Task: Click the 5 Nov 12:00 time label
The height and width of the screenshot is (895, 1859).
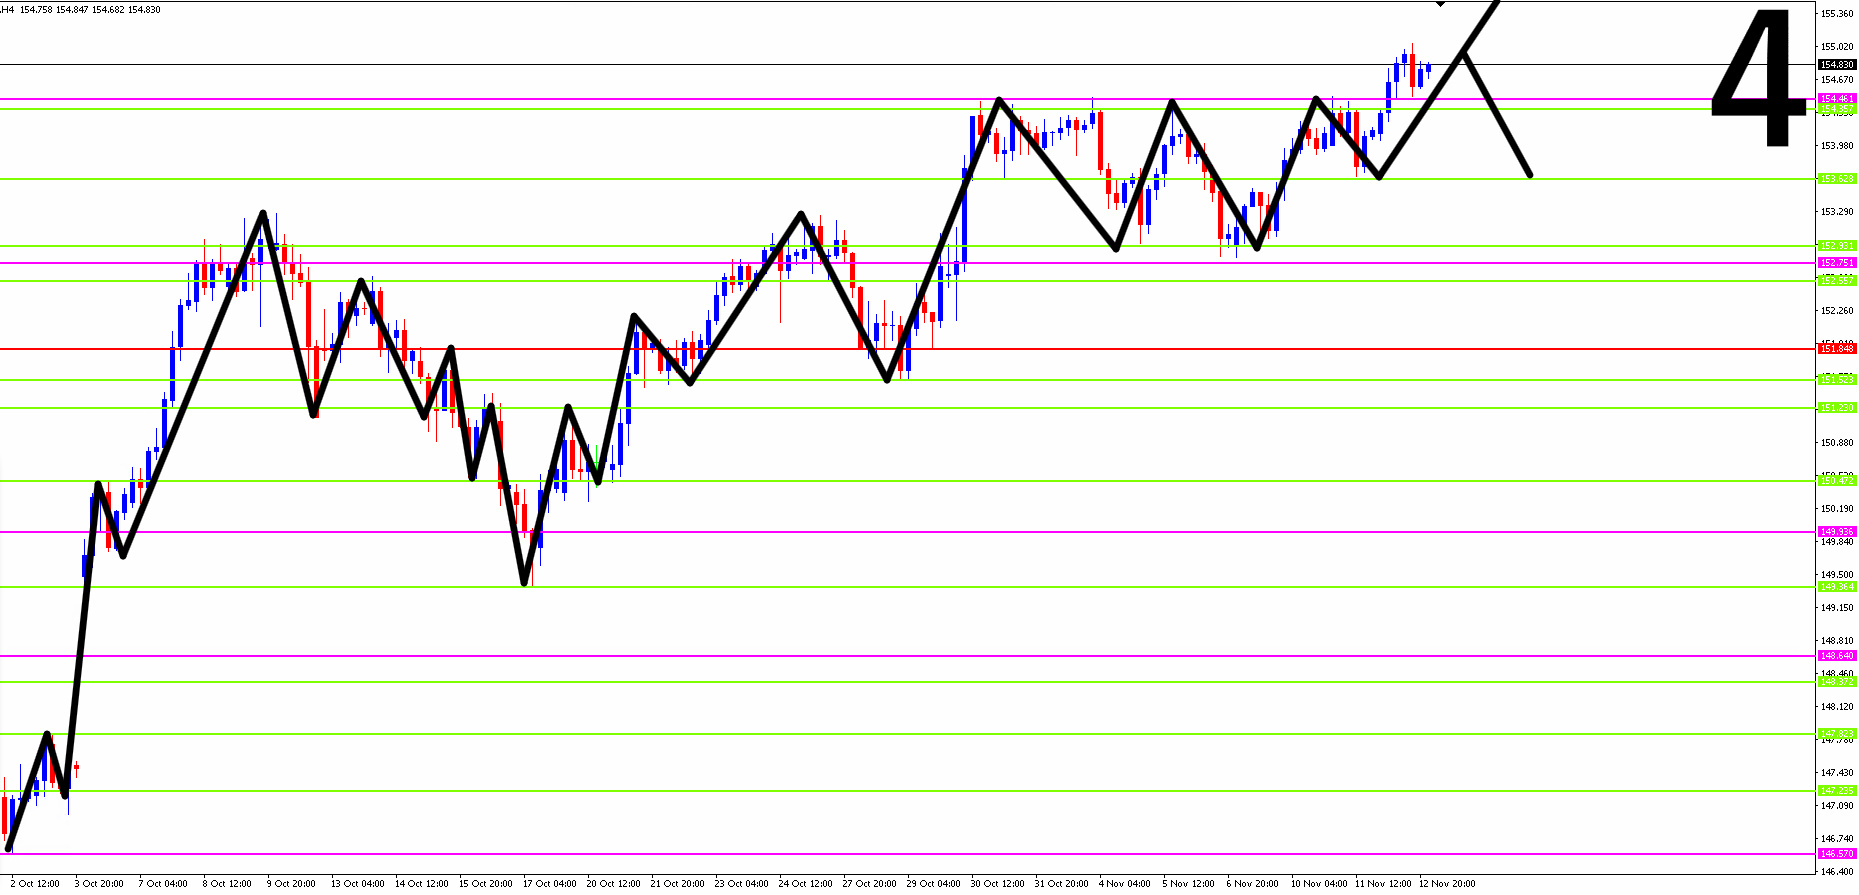Action: click(1188, 884)
